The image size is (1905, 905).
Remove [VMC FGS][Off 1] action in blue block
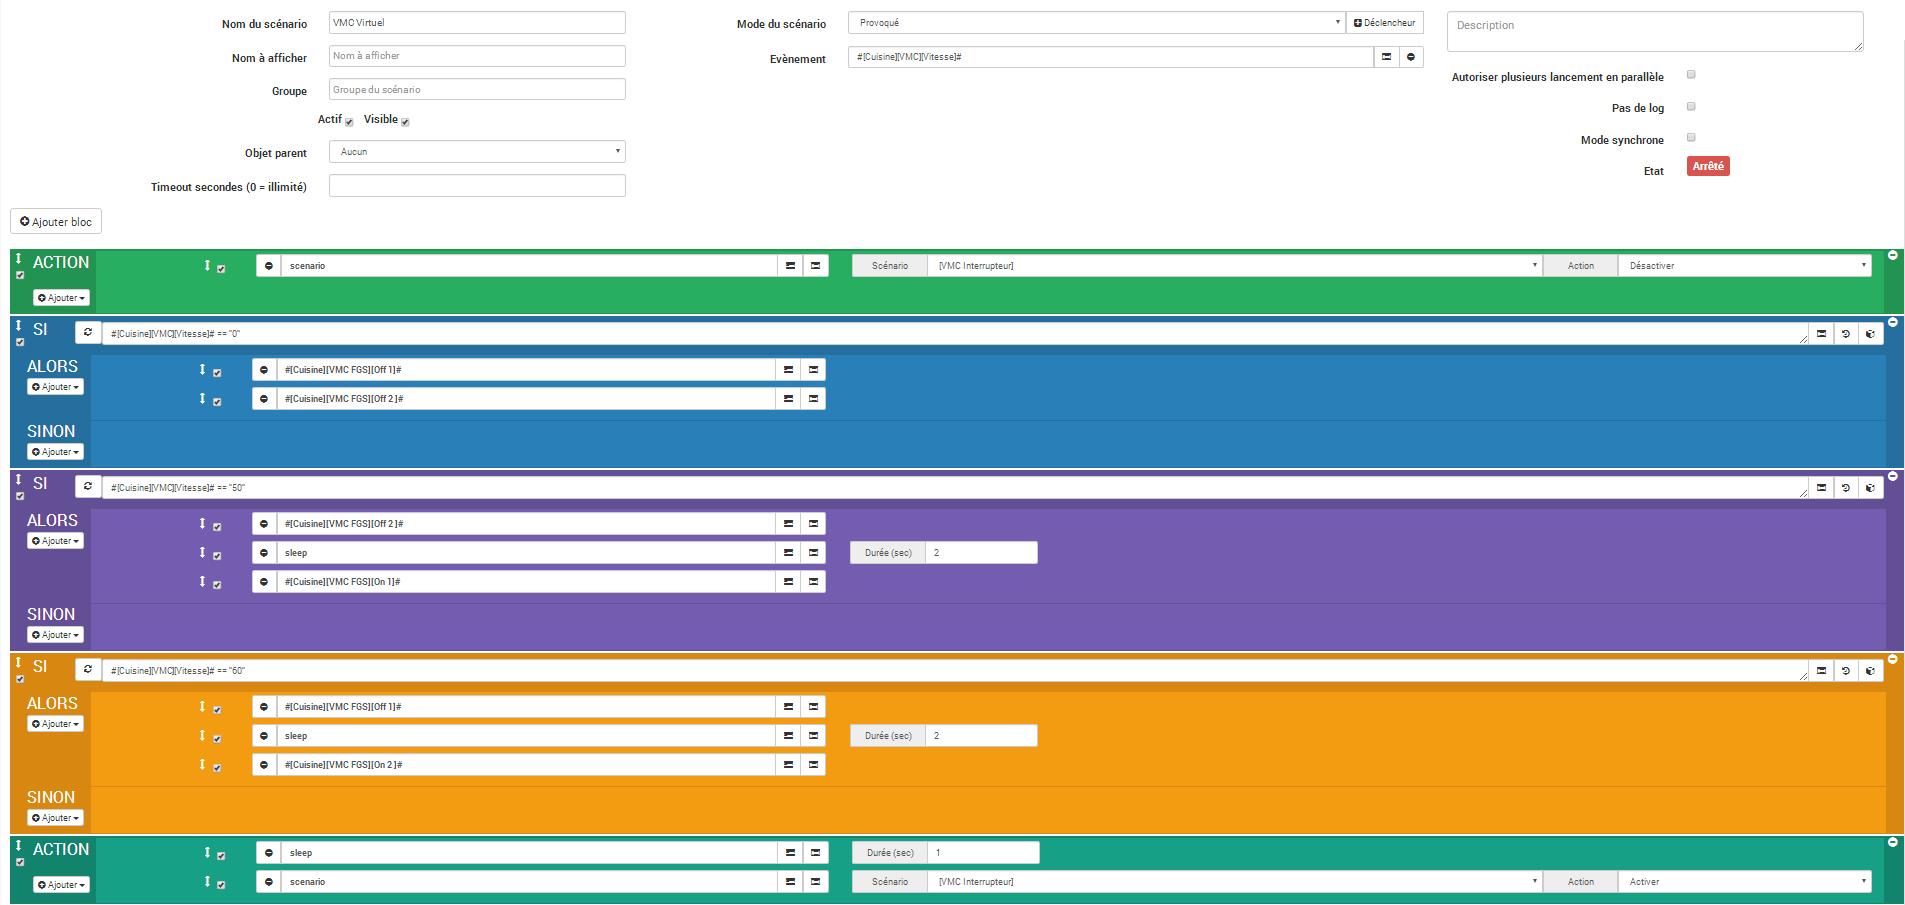pos(265,370)
